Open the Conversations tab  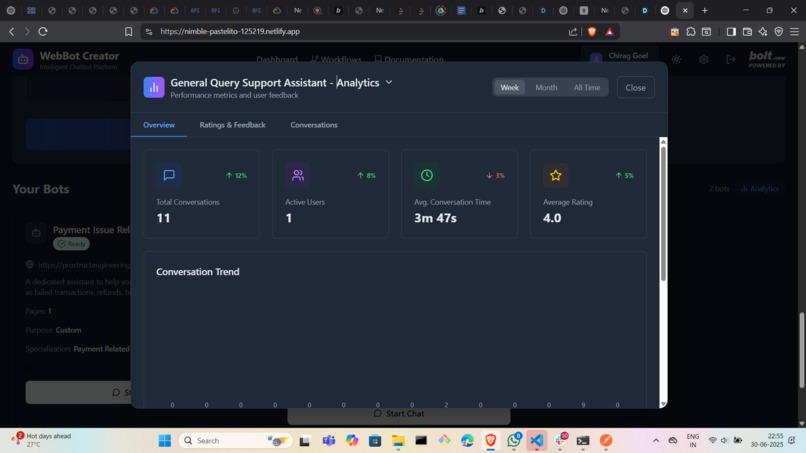tap(314, 125)
